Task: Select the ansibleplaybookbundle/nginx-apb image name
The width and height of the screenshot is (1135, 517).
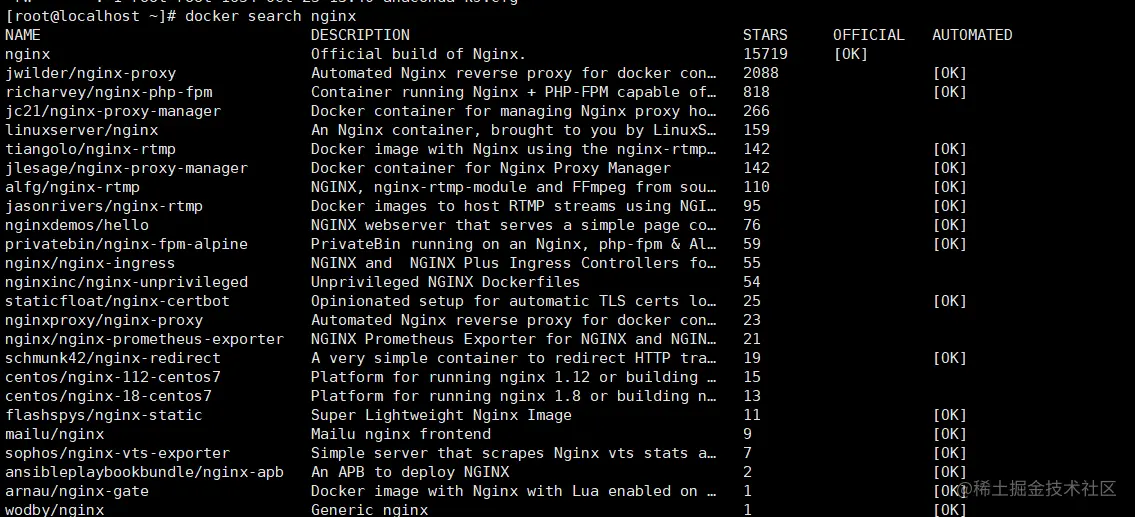Action: [144, 472]
